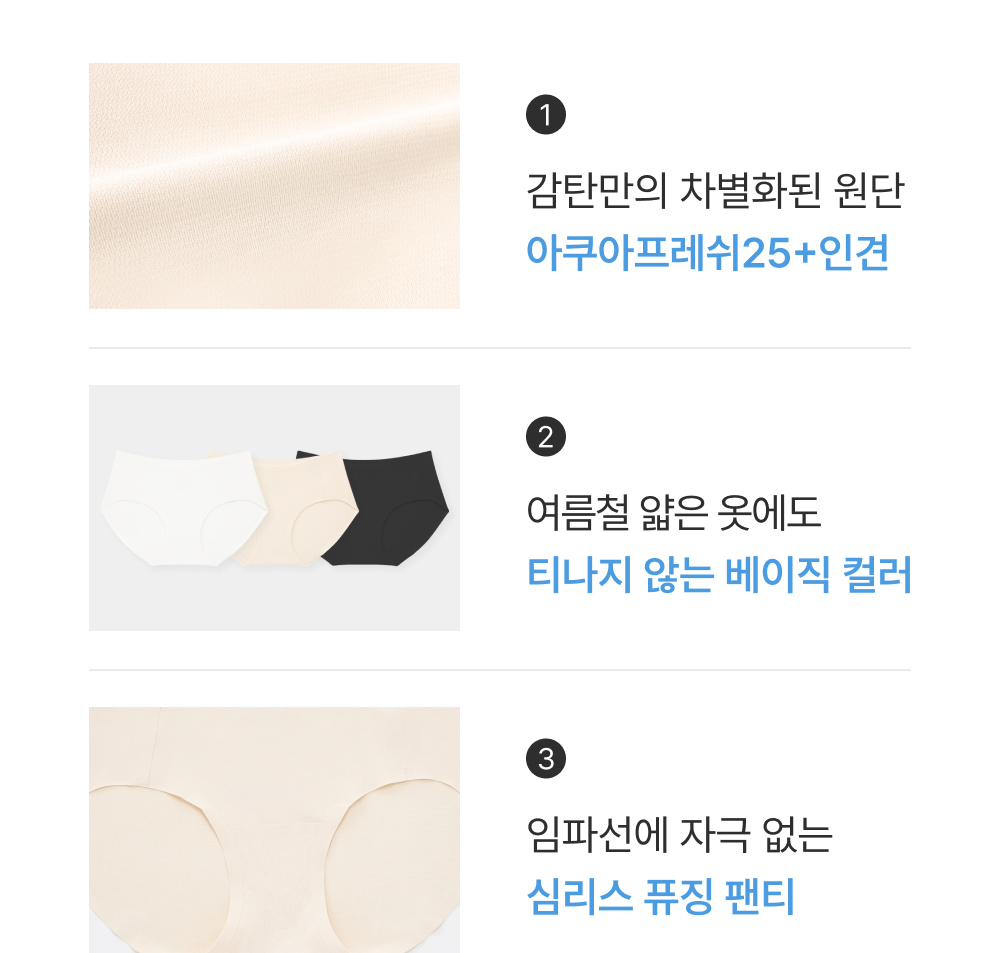Open the beige fabric texture image
Viewport: 1000px width, 953px height.
pyautogui.click(x=274, y=186)
